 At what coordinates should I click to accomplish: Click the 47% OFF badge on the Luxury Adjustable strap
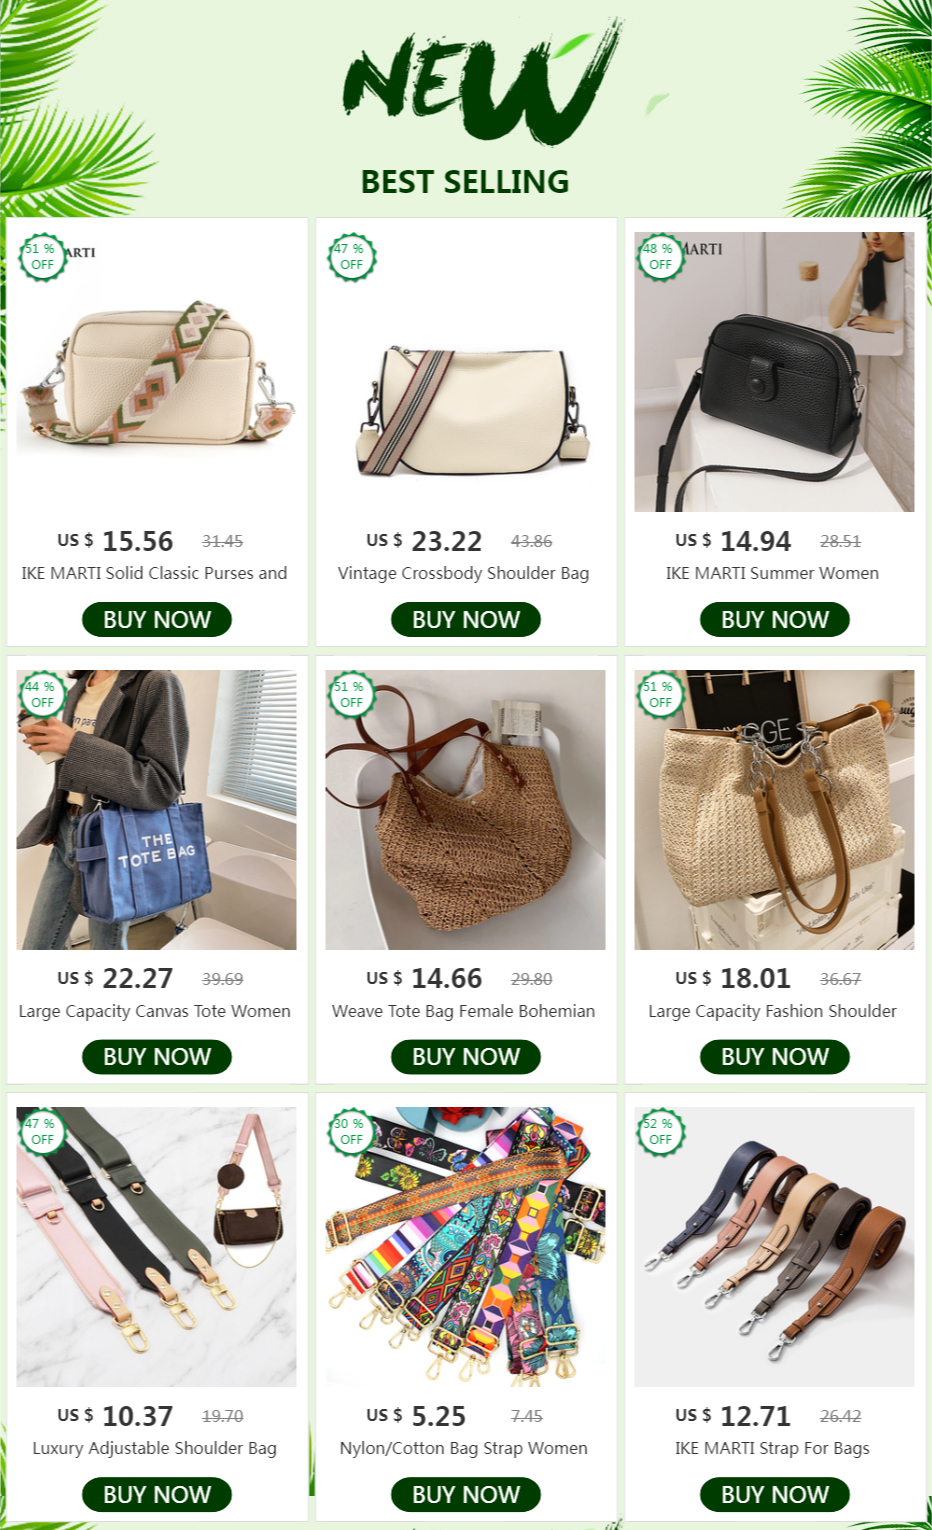click(42, 1131)
